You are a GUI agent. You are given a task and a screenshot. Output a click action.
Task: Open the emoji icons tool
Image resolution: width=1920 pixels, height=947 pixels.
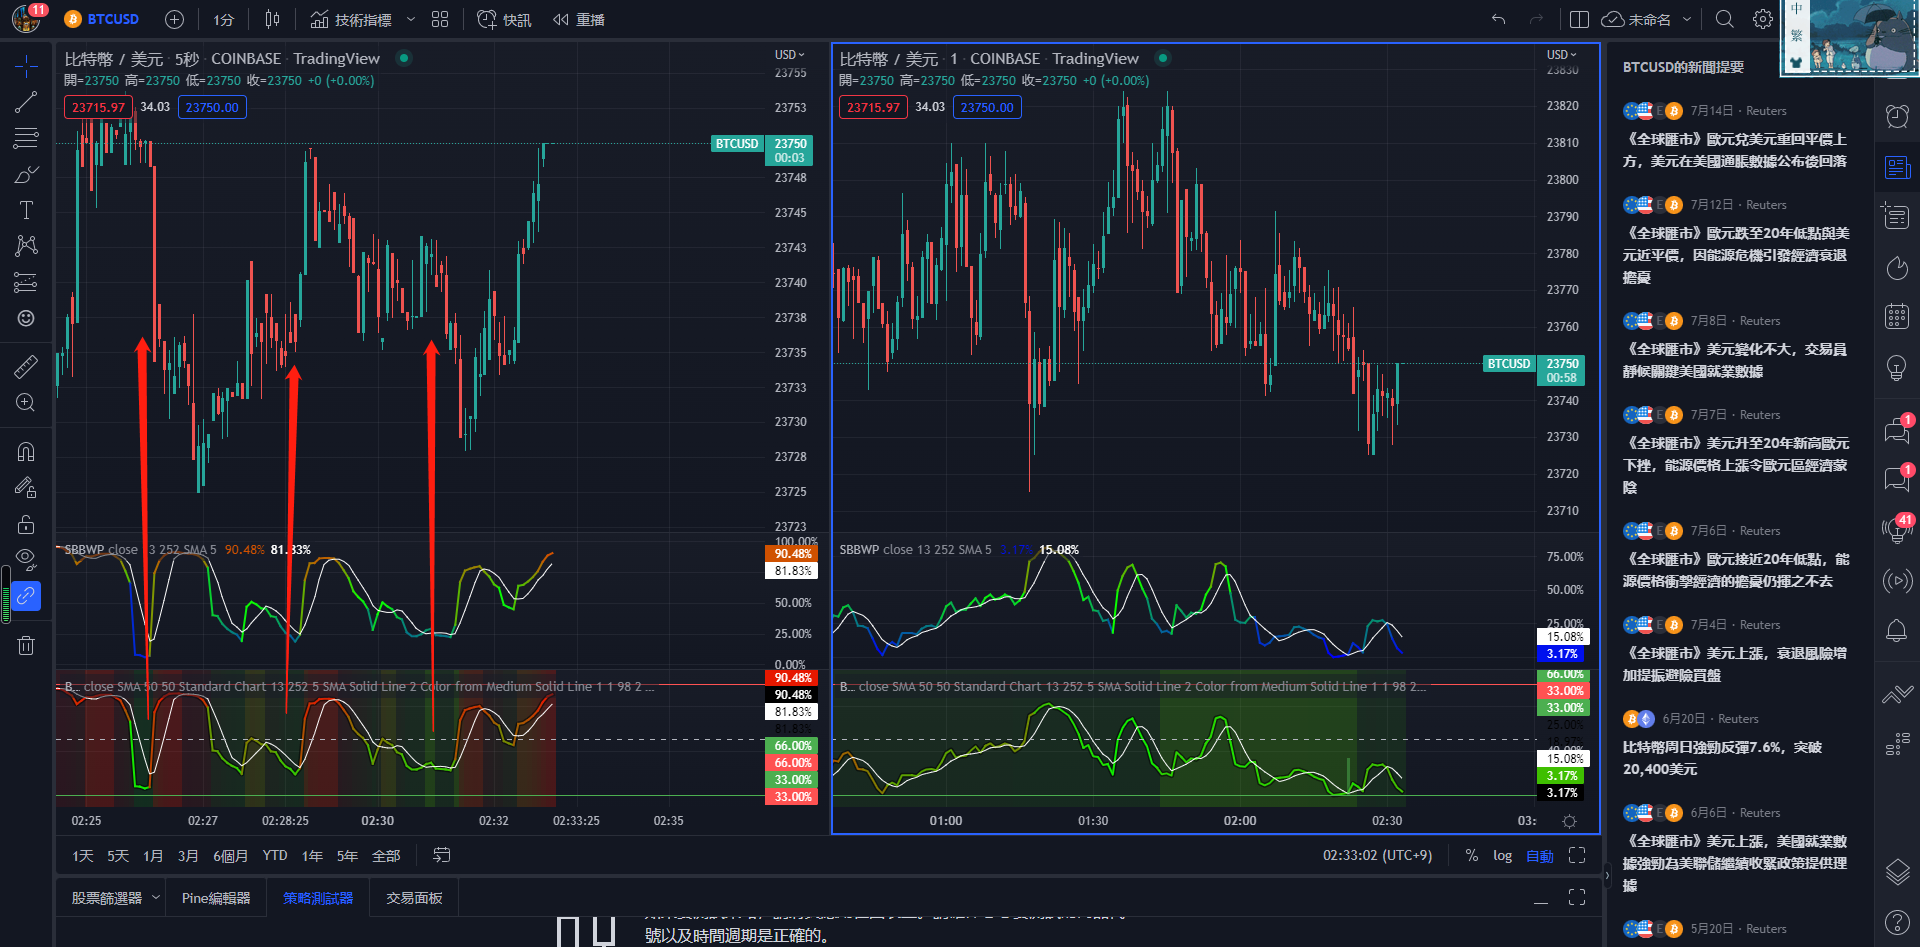pos(26,318)
